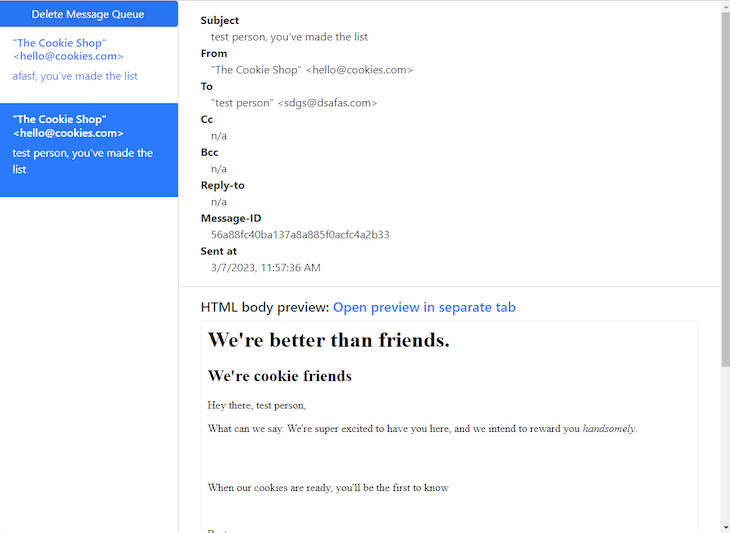Click the "We're better than friends." heading

pos(328,340)
